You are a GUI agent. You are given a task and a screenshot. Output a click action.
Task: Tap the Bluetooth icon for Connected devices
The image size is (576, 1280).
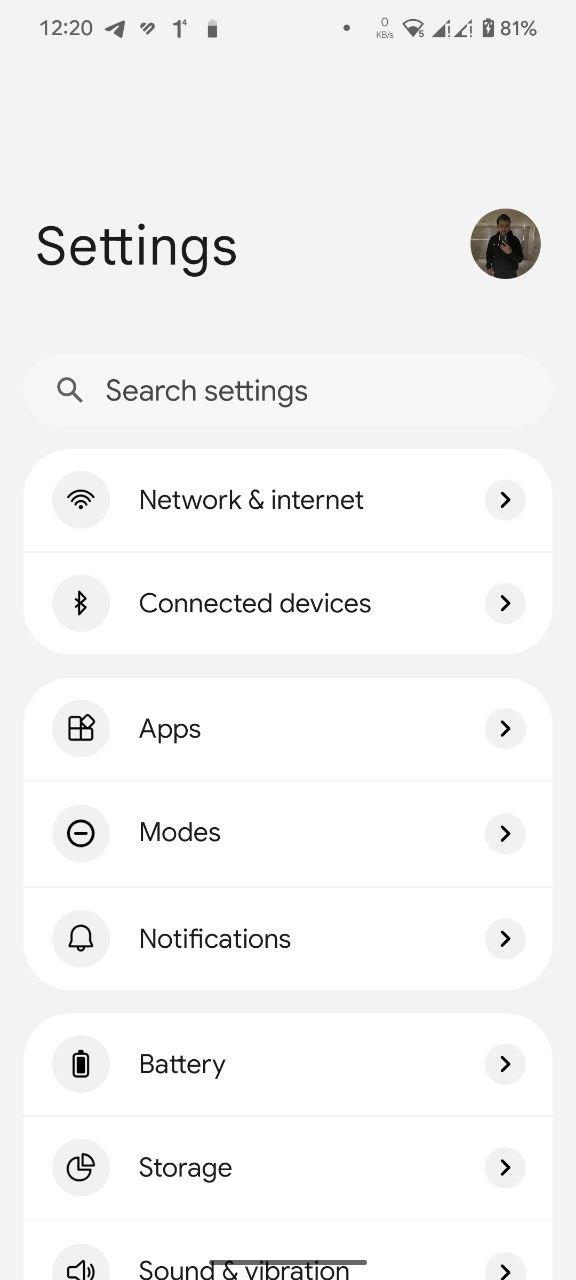click(81, 603)
